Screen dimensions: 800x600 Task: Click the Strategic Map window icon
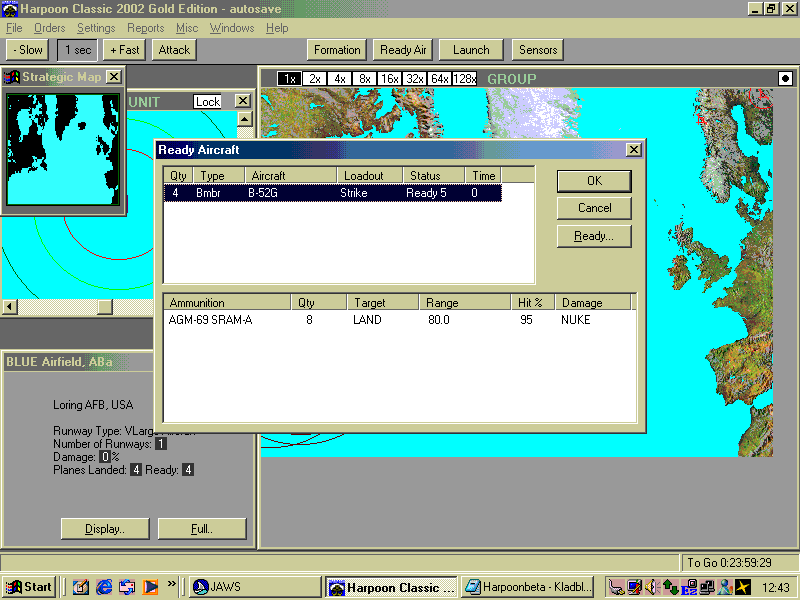11,77
